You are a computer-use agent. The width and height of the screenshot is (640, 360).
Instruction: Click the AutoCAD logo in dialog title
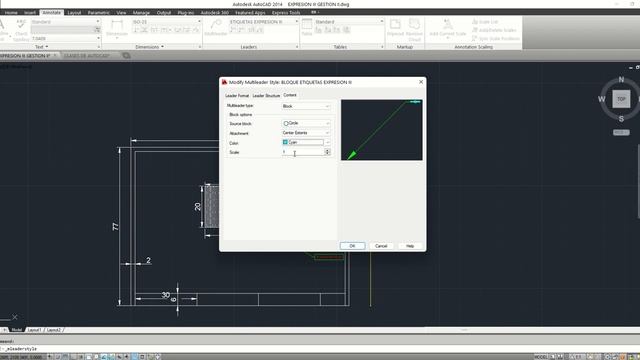224,82
